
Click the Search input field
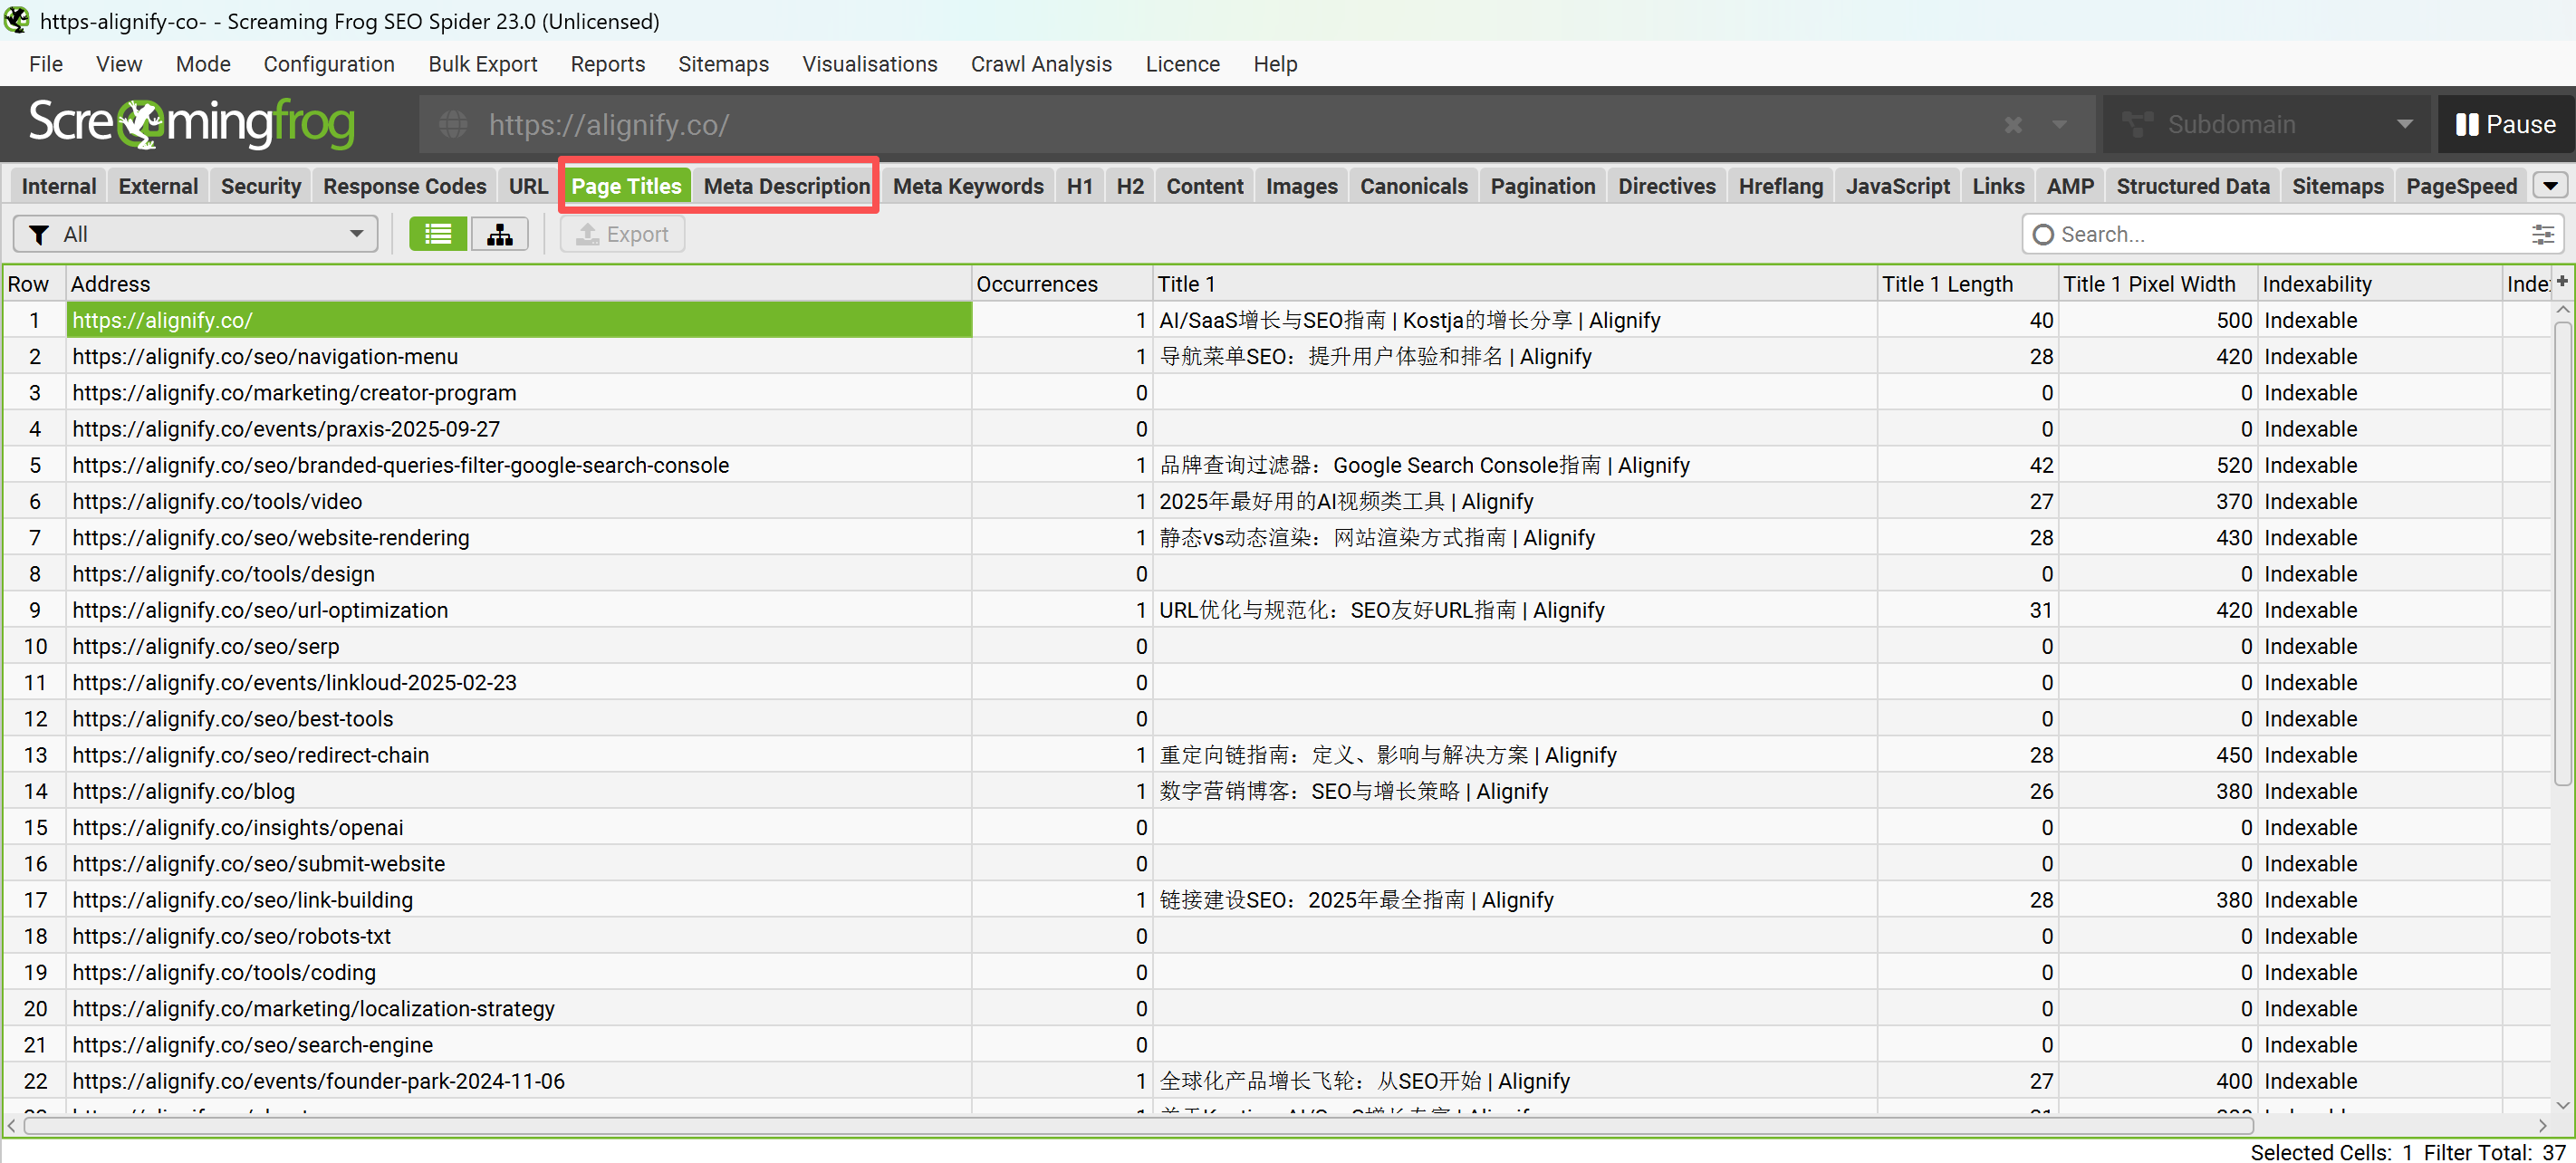(2280, 234)
